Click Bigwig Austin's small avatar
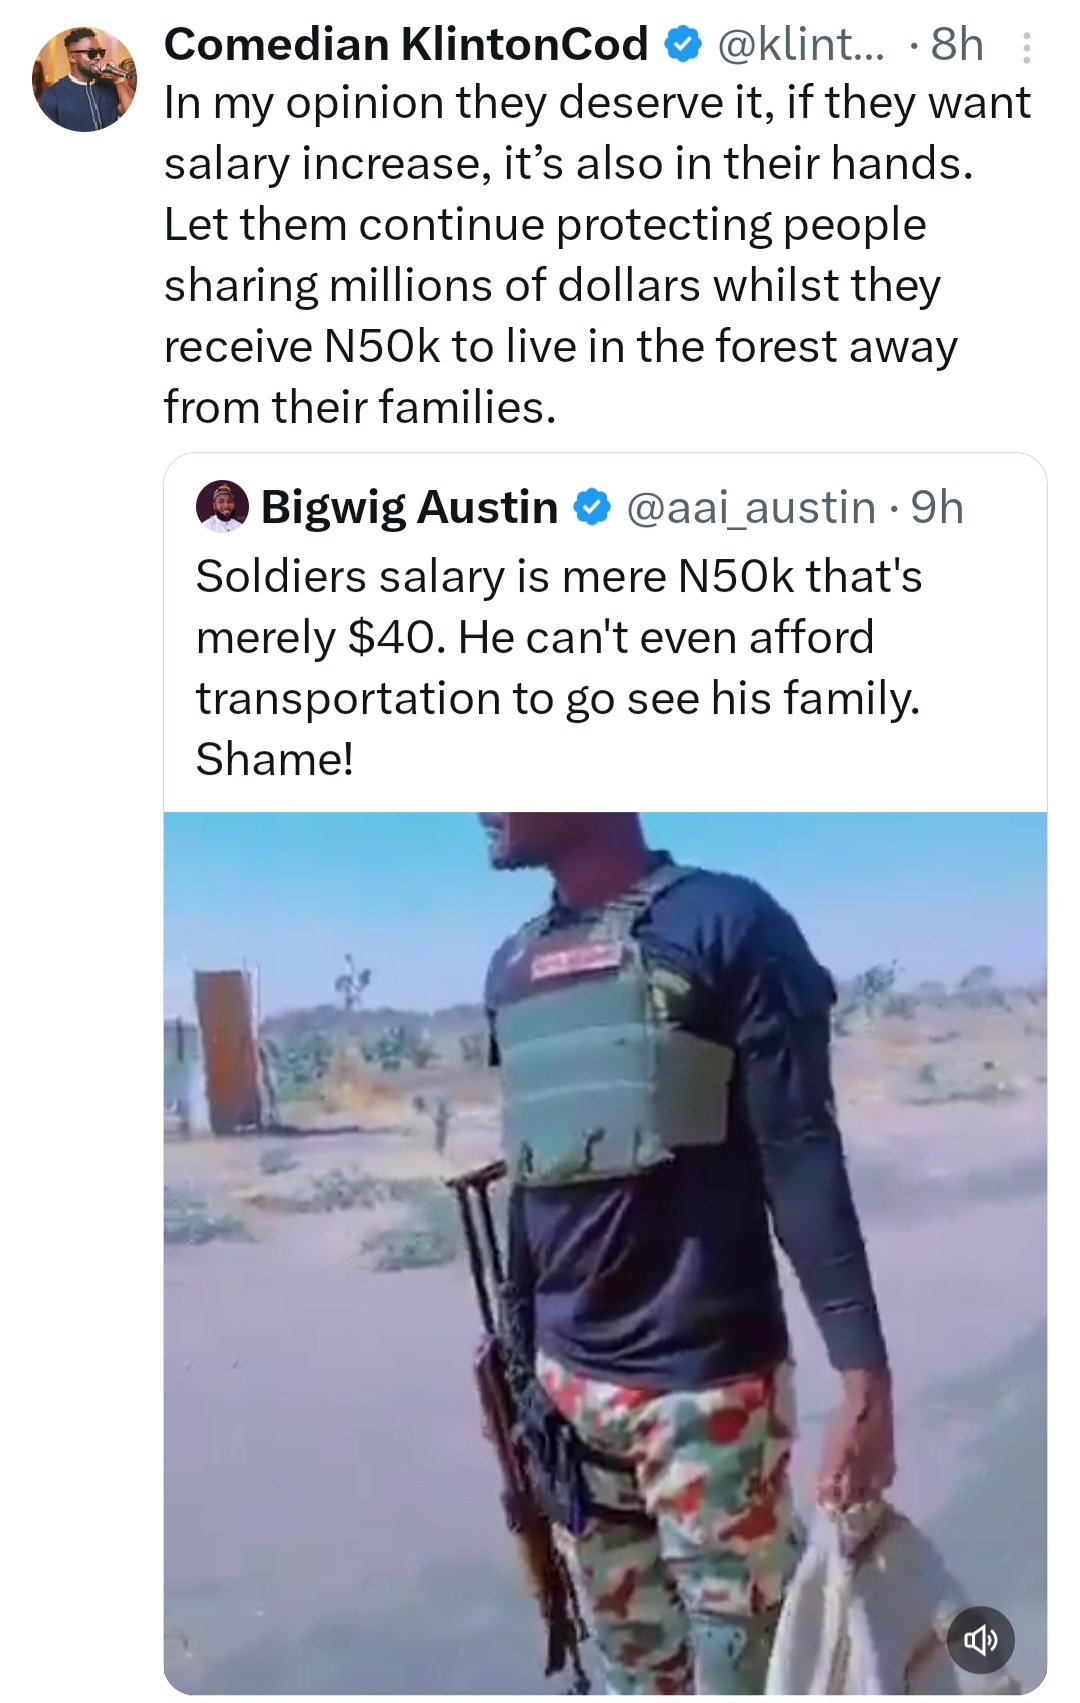Viewport: 1080px width, 1703px height. [222, 507]
